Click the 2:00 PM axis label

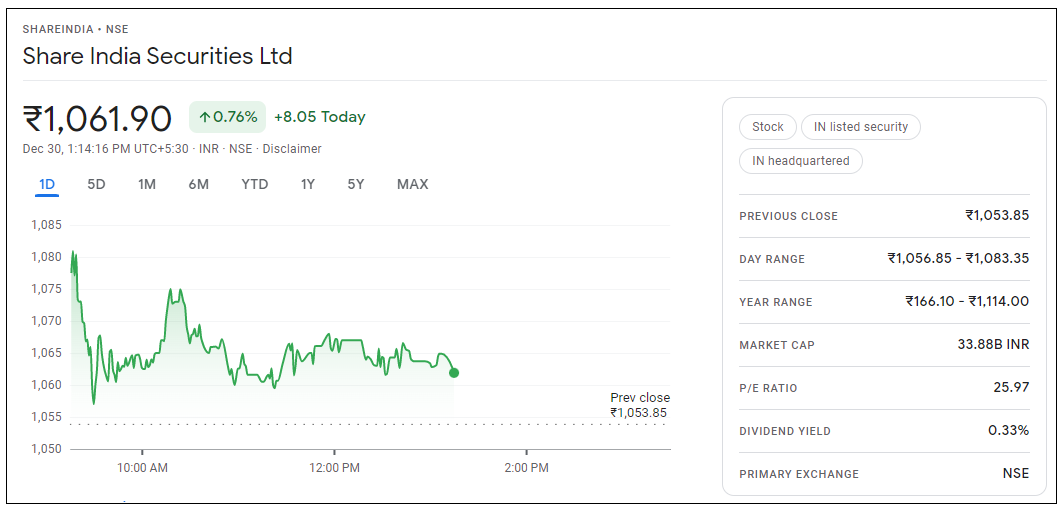coord(526,468)
